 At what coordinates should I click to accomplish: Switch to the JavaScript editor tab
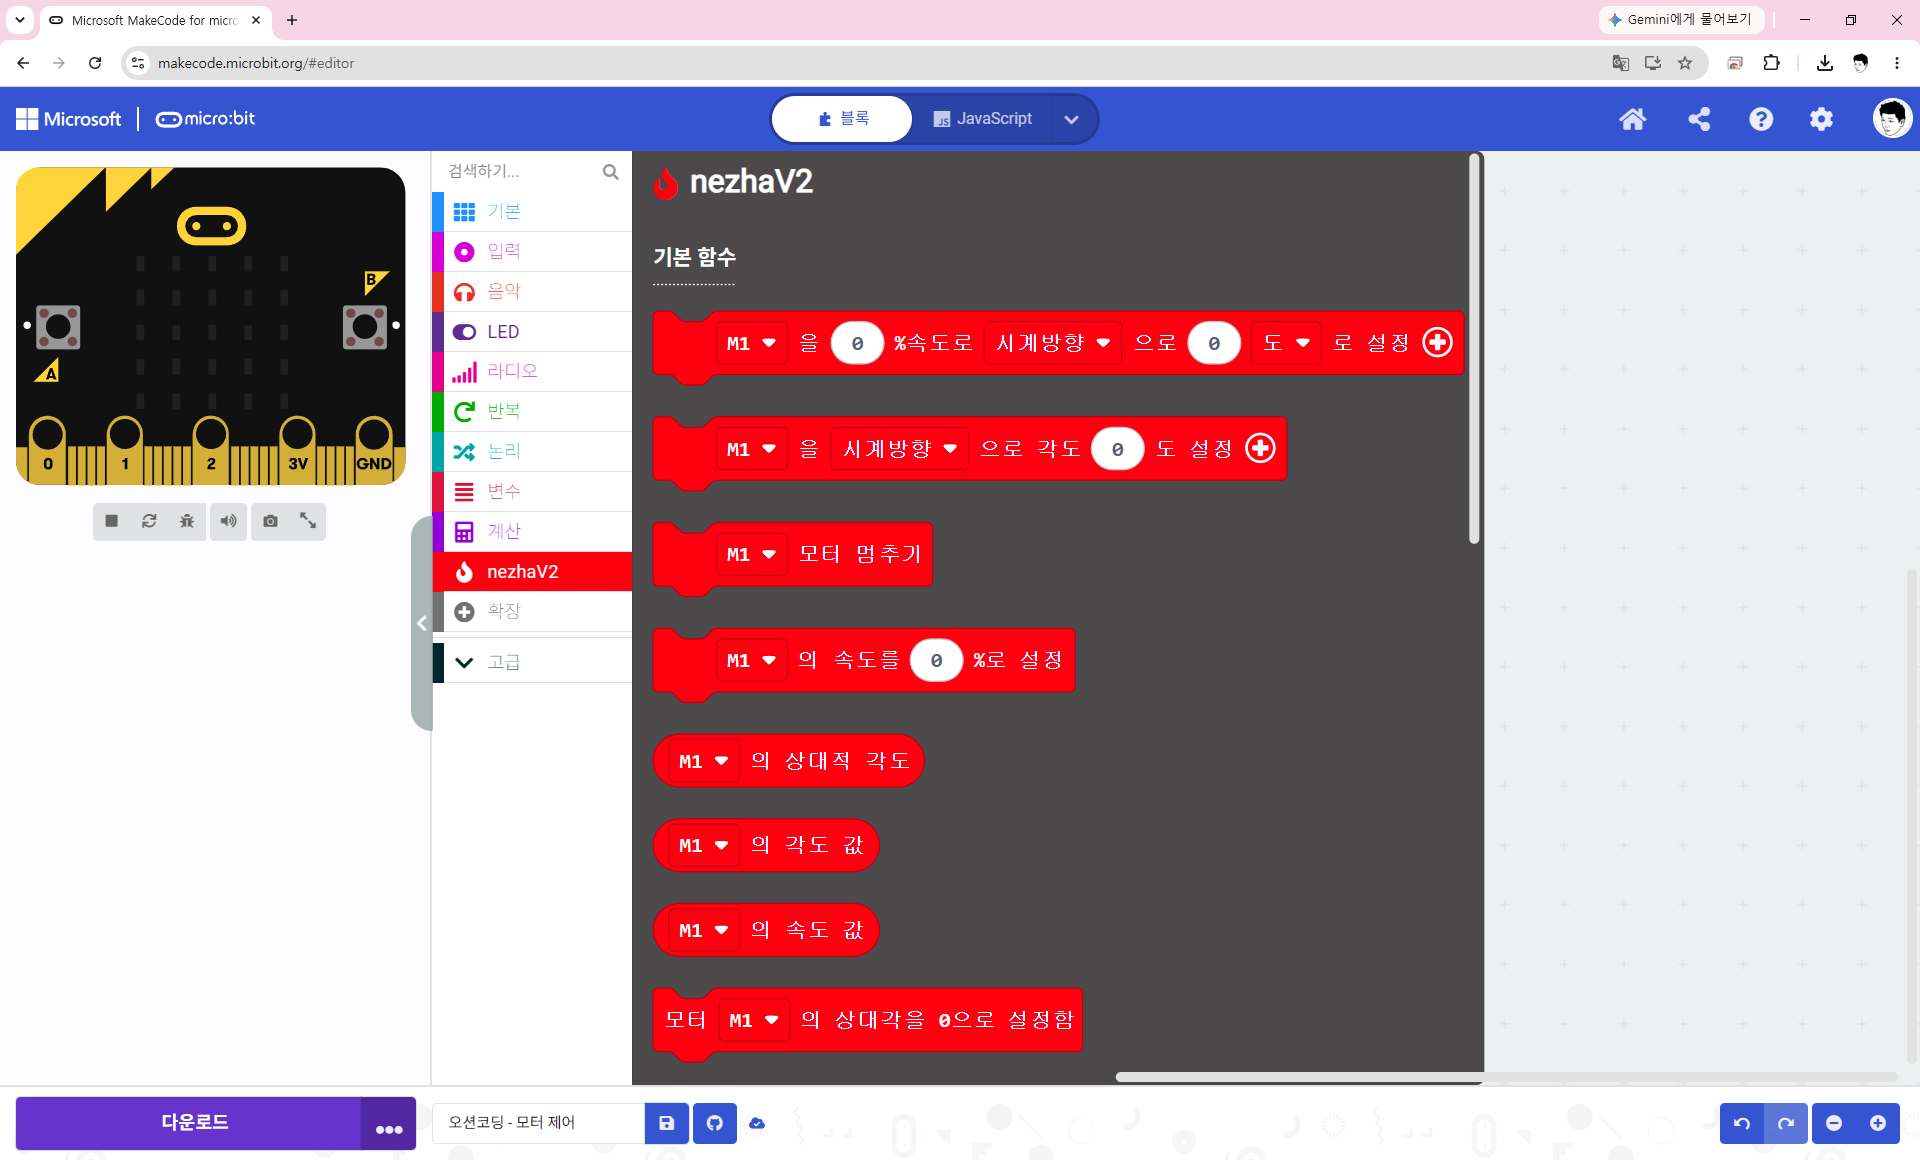[x=982, y=119]
